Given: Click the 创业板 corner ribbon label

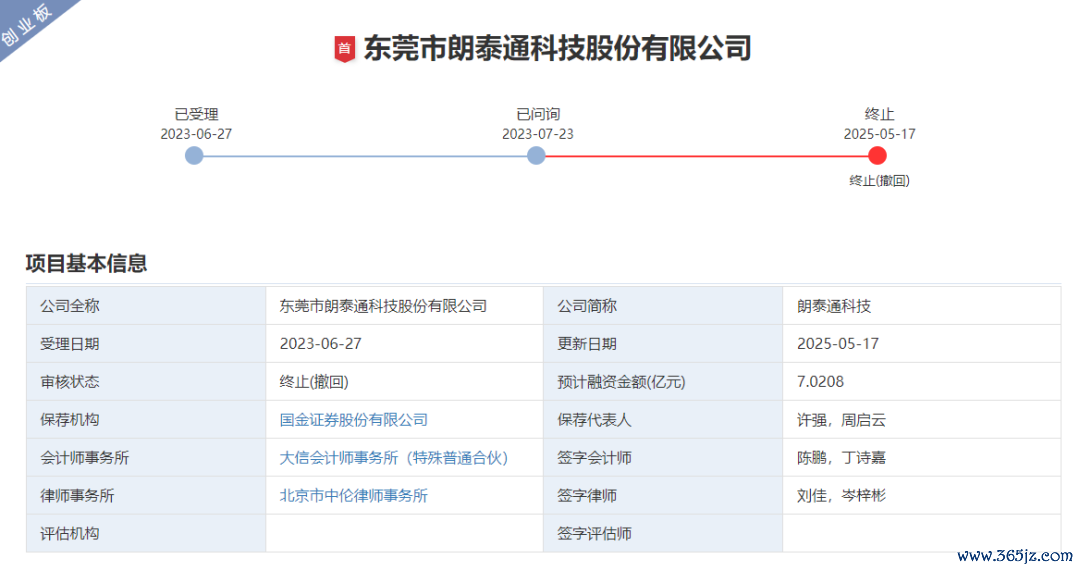Looking at the screenshot, I should point(26,24).
